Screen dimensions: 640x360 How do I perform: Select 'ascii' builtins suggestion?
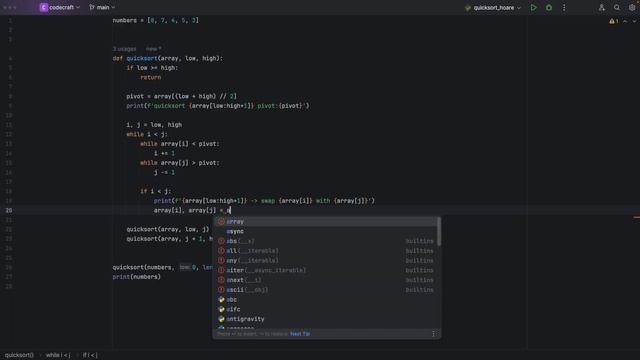325,290
